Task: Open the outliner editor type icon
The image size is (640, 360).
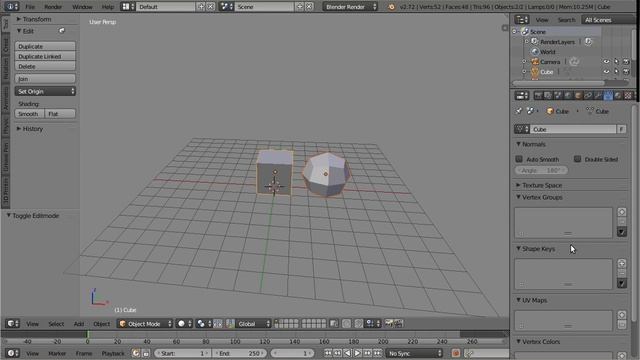Action: coord(522,20)
